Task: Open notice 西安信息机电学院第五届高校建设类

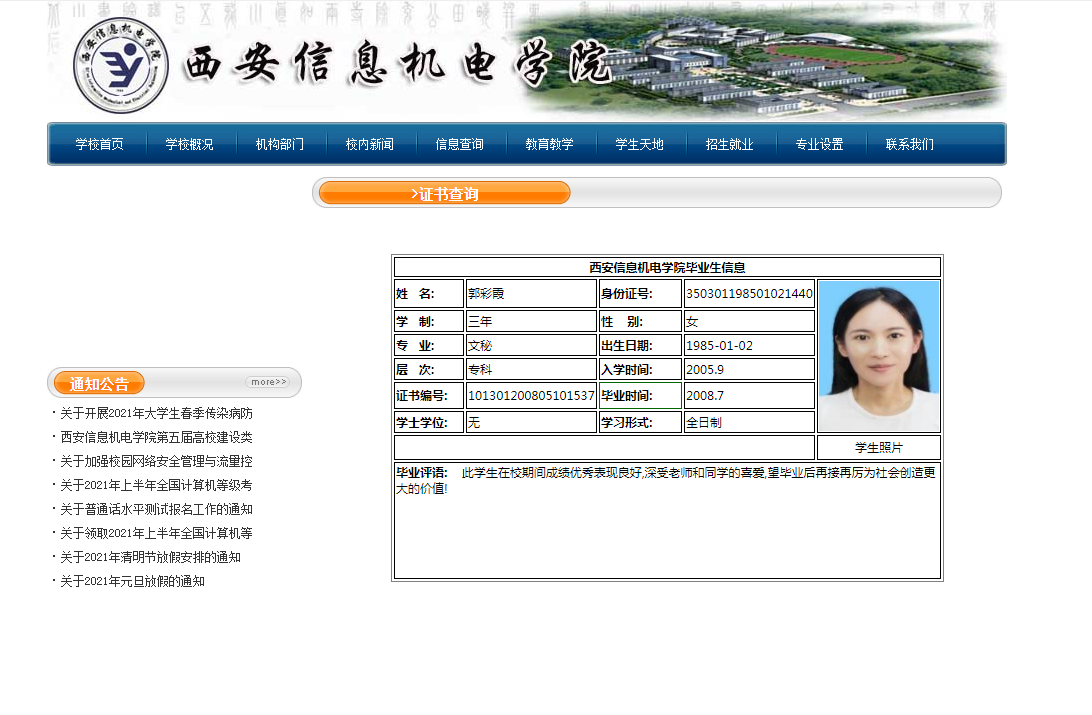Action: click(x=156, y=437)
